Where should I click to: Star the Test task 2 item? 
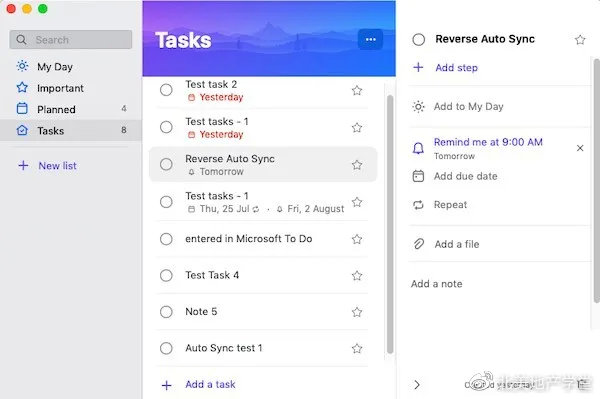[x=357, y=90]
